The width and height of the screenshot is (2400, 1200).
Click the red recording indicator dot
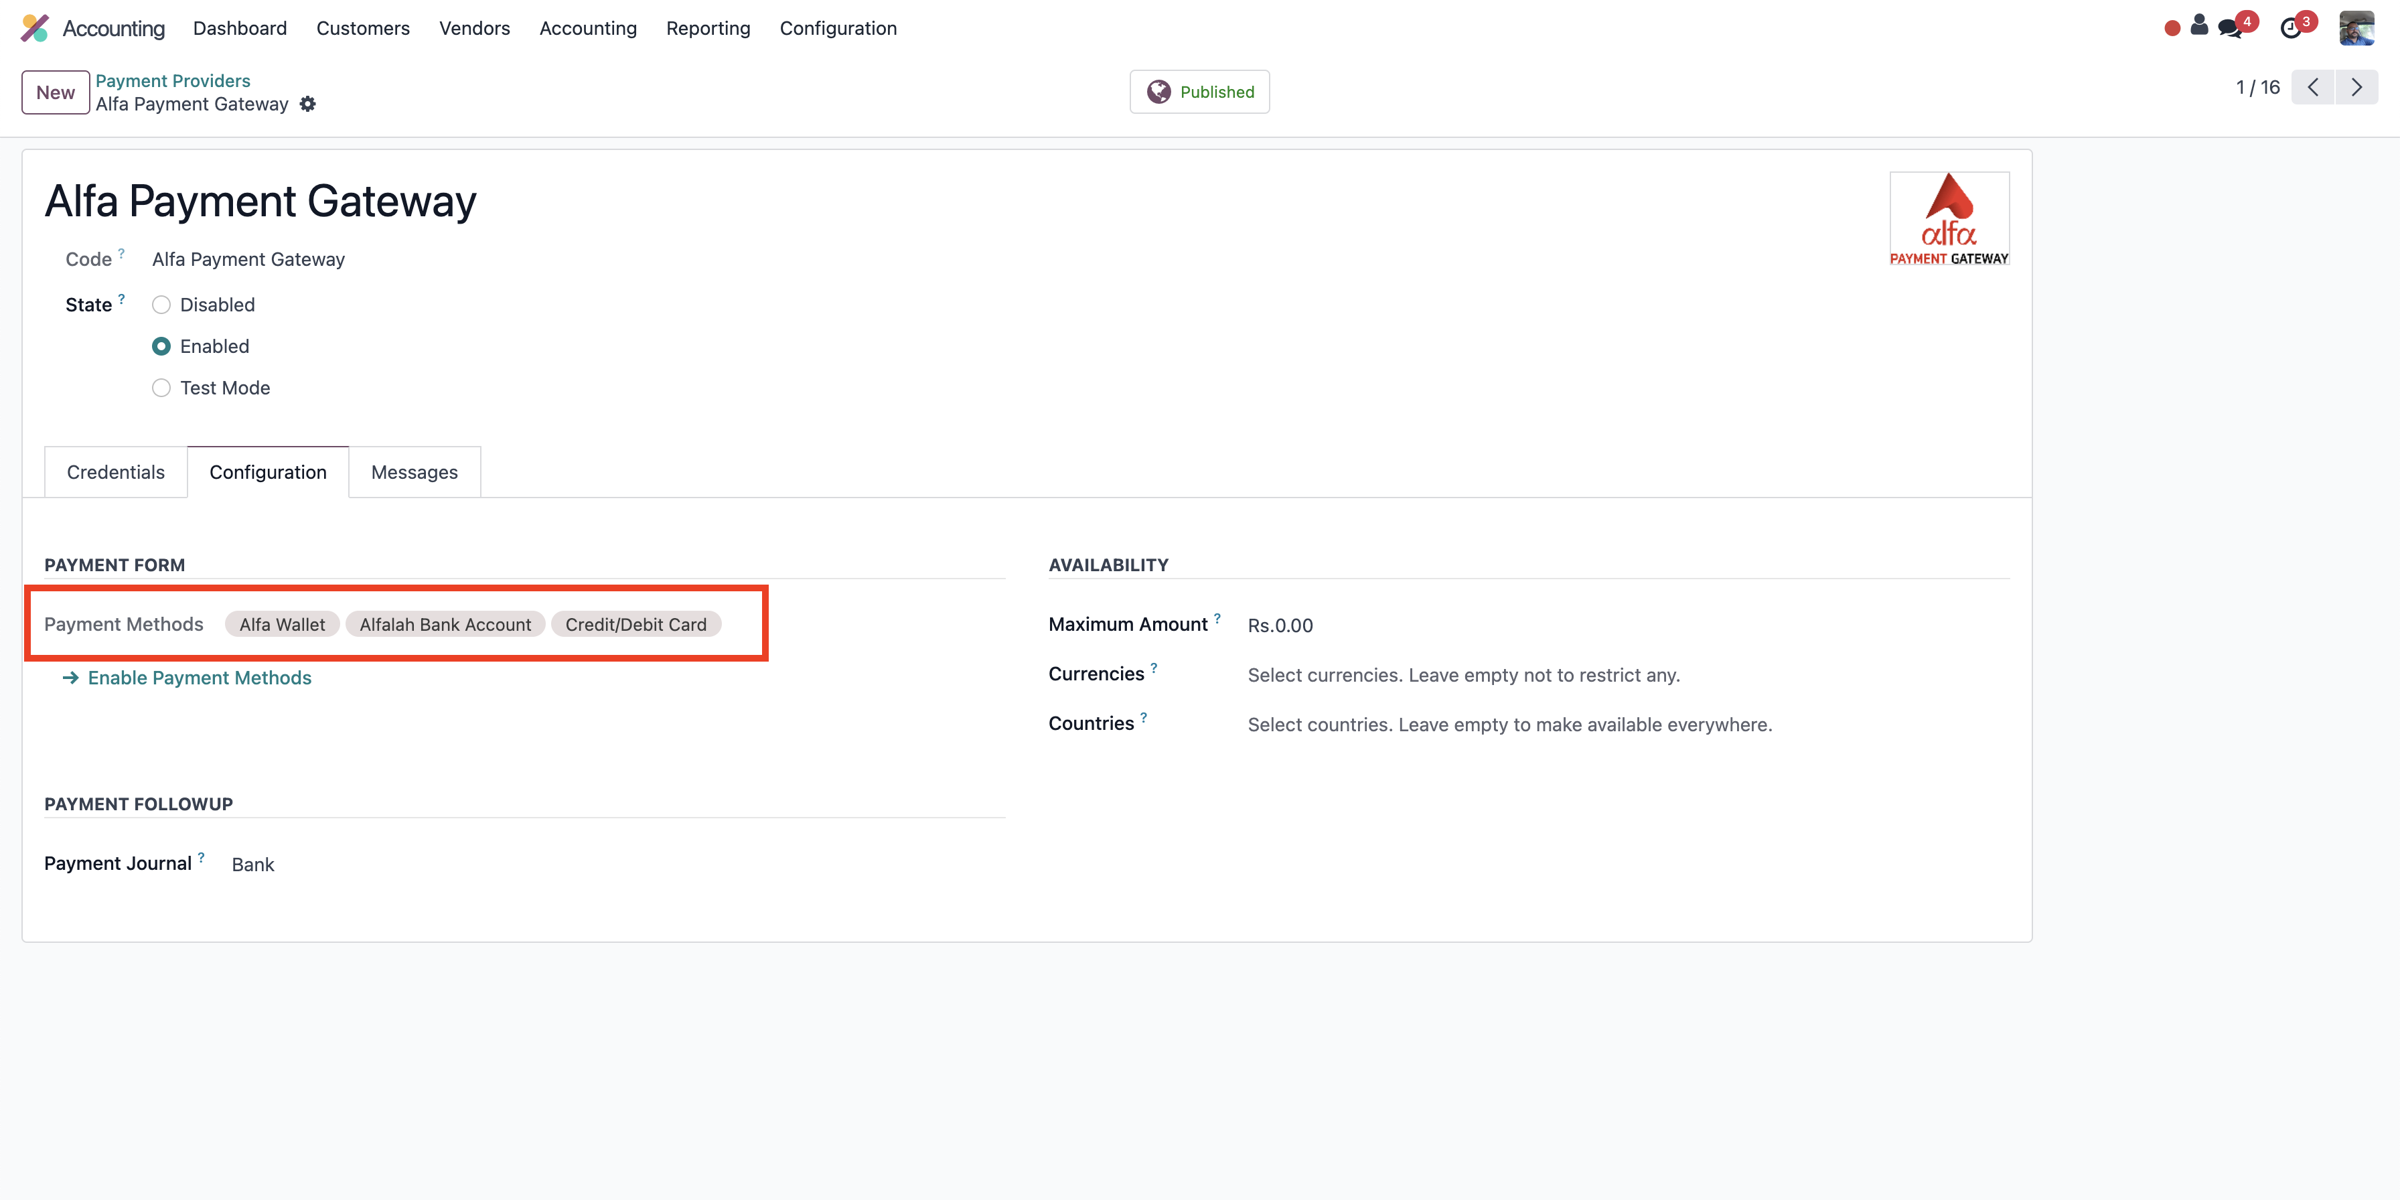point(2172,28)
